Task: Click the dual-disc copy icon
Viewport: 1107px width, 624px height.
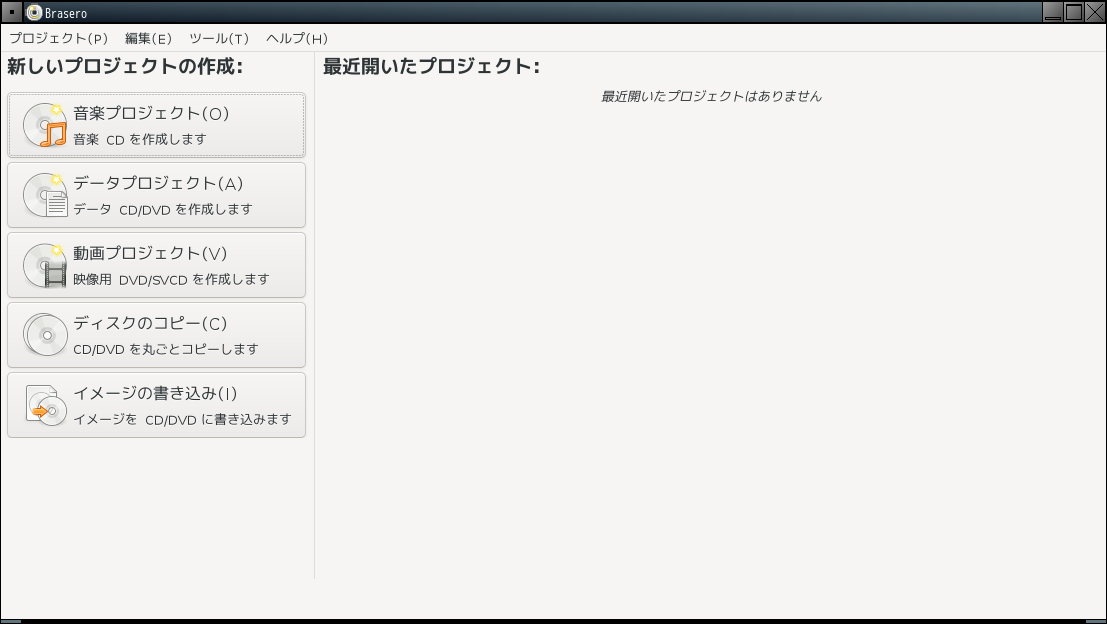Action: 45,335
